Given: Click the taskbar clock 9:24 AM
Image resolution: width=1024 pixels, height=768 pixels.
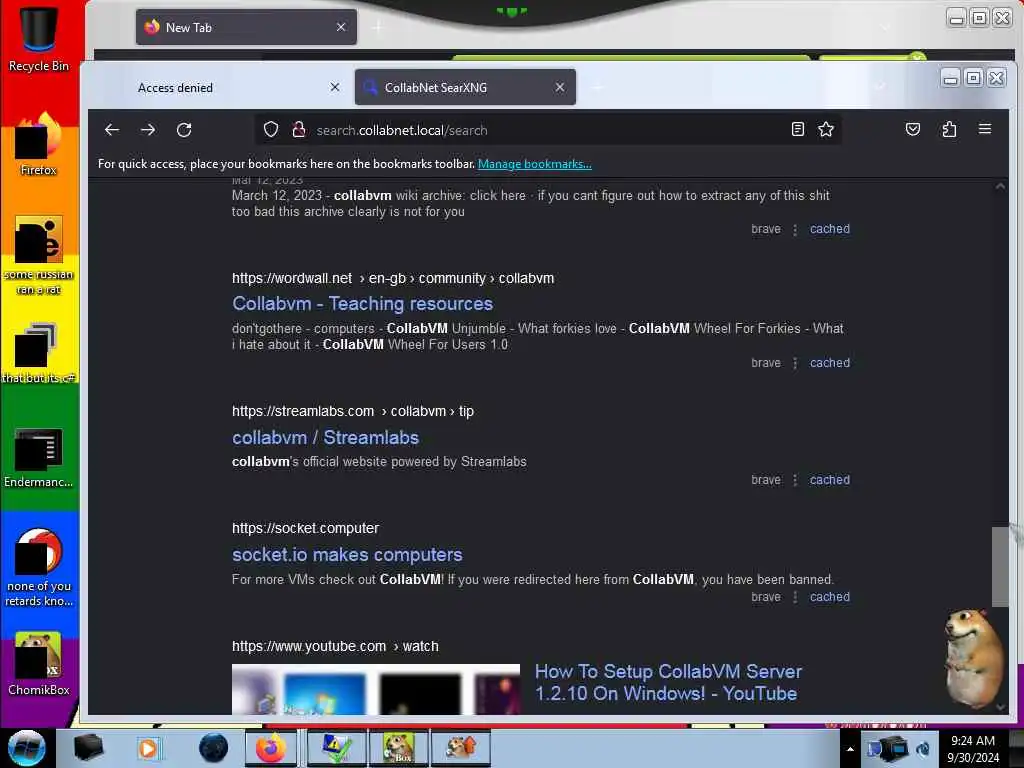Looking at the screenshot, I should point(972,749).
